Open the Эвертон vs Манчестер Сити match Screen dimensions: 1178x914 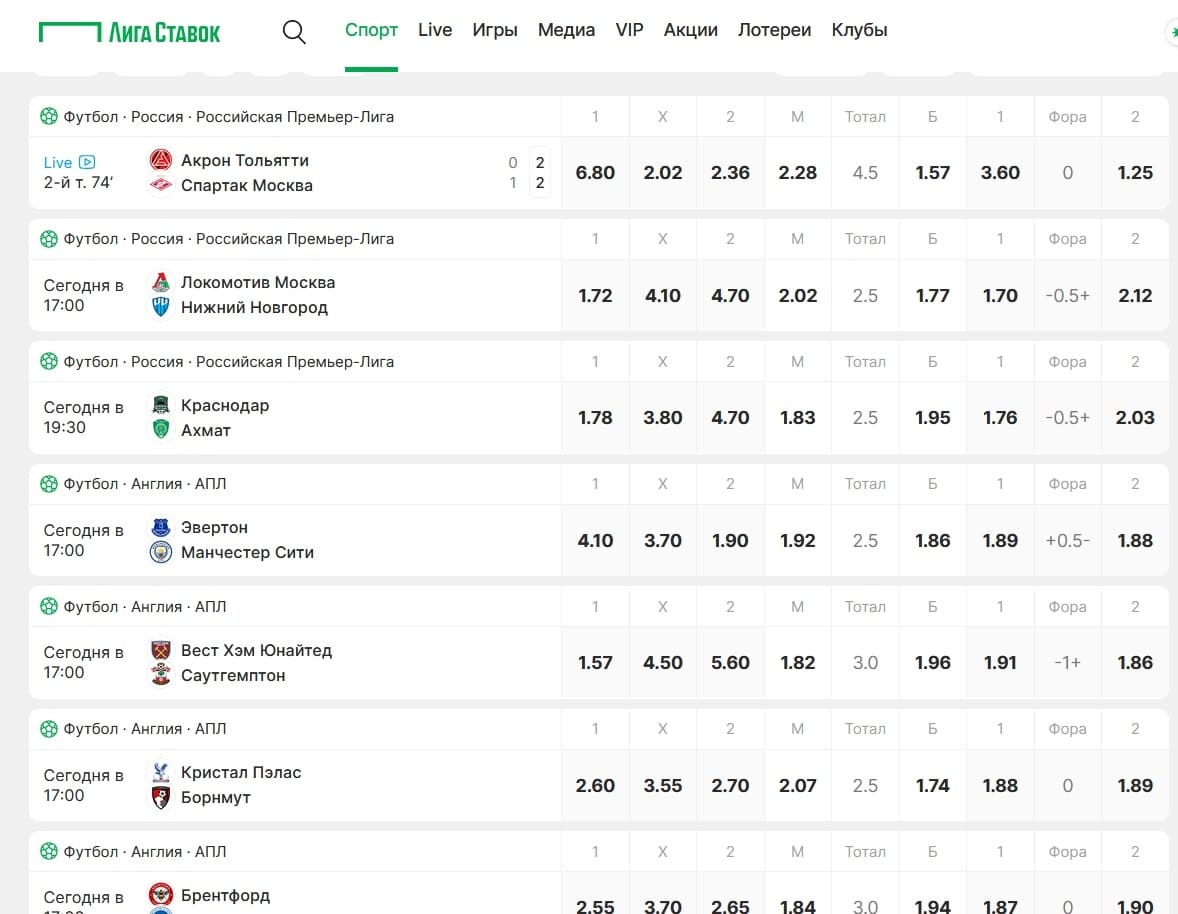point(295,540)
